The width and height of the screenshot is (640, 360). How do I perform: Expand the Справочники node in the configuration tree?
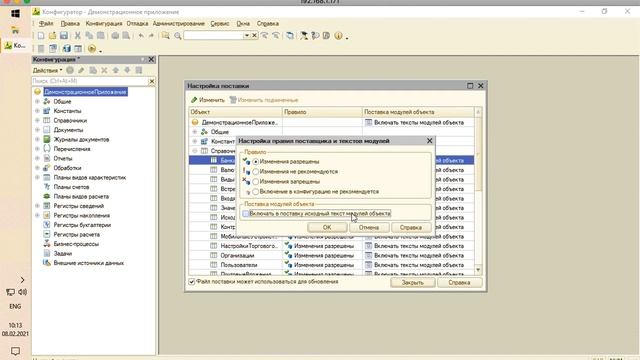pyautogui.click(x=37, y=120)
